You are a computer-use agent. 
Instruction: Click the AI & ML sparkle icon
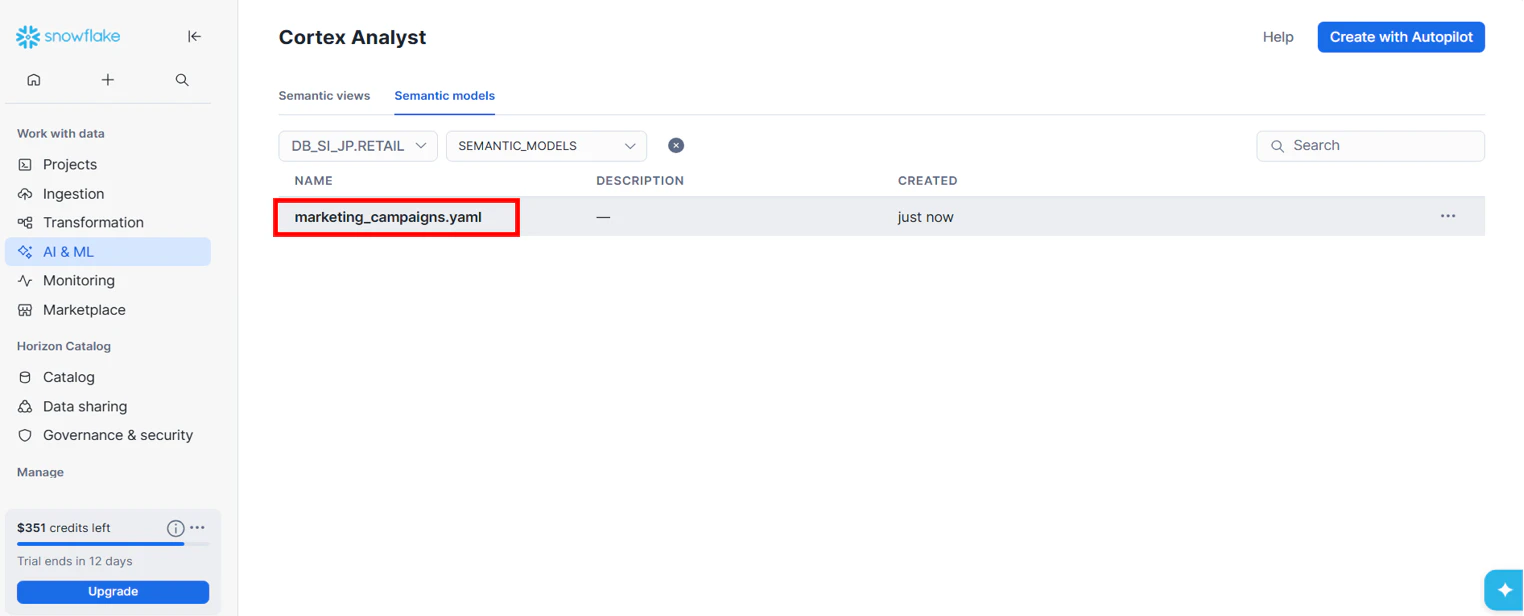coord(25,252)
